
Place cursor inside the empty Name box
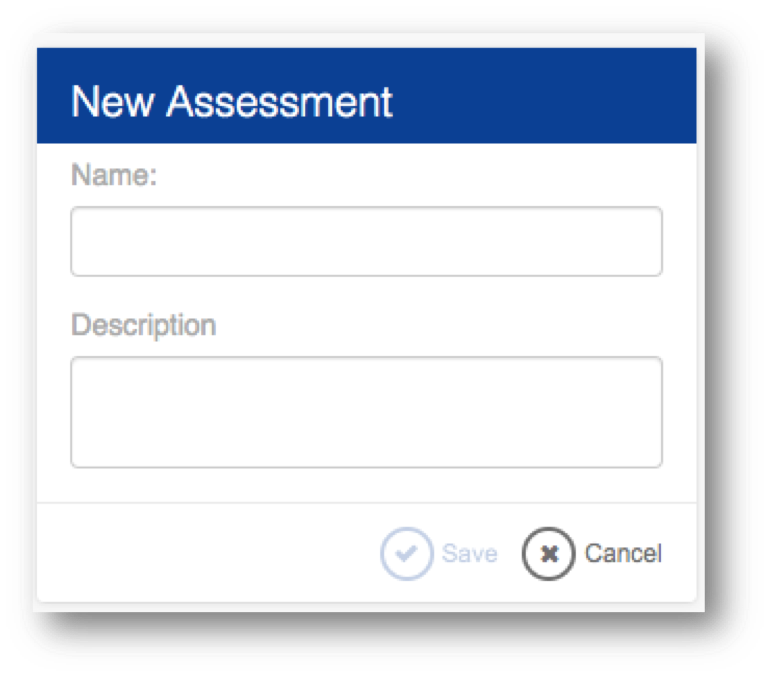pos(366,241)
